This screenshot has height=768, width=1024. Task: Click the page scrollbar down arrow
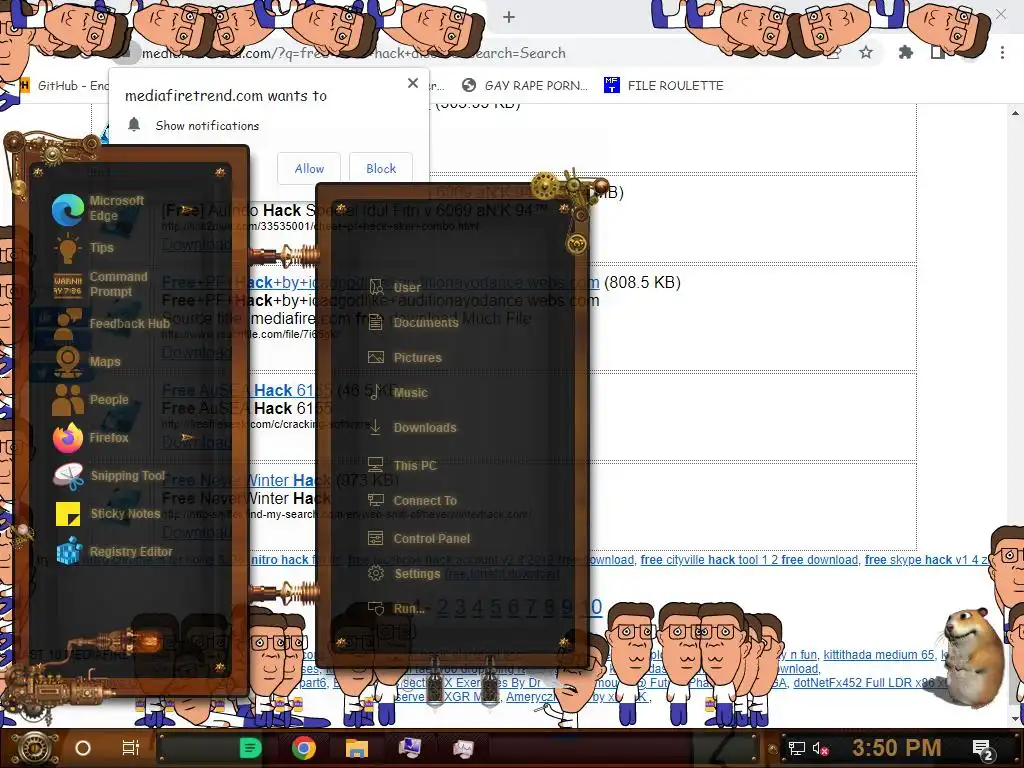tap(1016, 719)
